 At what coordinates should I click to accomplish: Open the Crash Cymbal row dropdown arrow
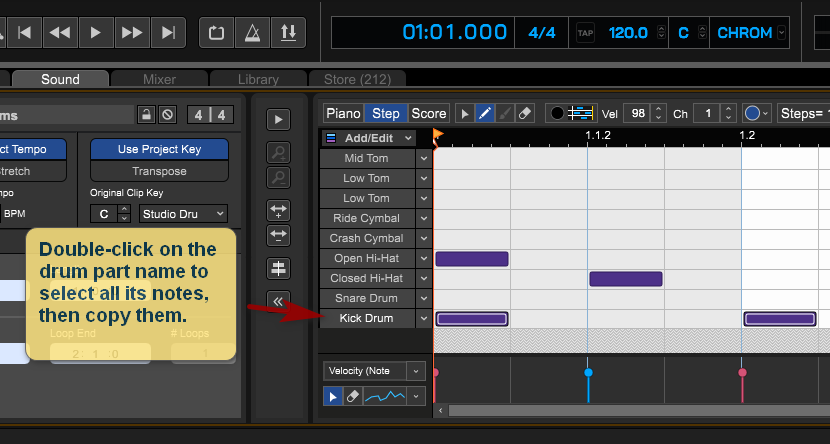423,238
